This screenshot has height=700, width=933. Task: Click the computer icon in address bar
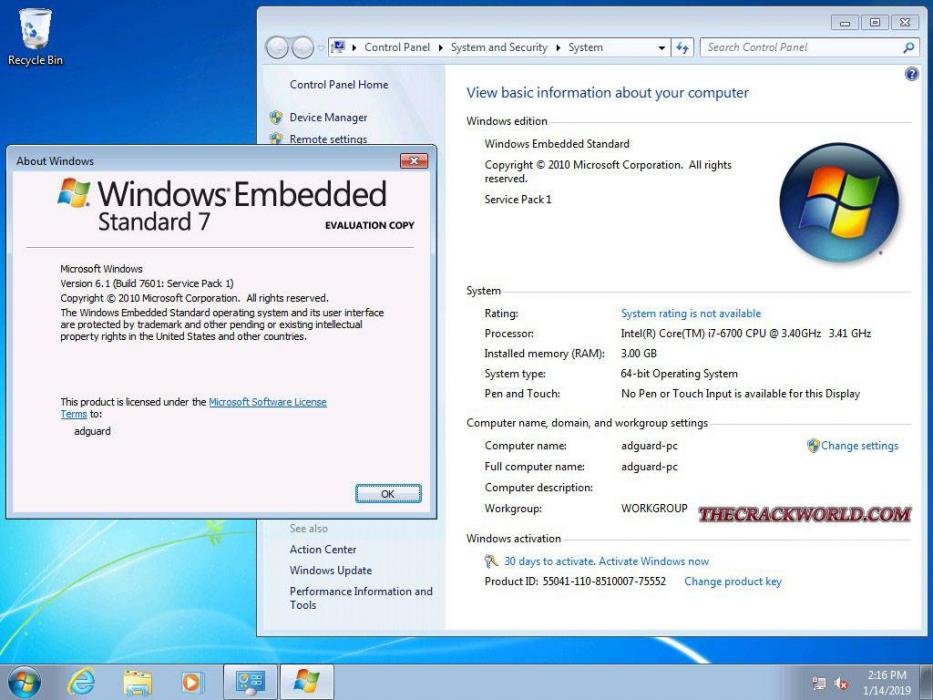[x=338, y=47]
